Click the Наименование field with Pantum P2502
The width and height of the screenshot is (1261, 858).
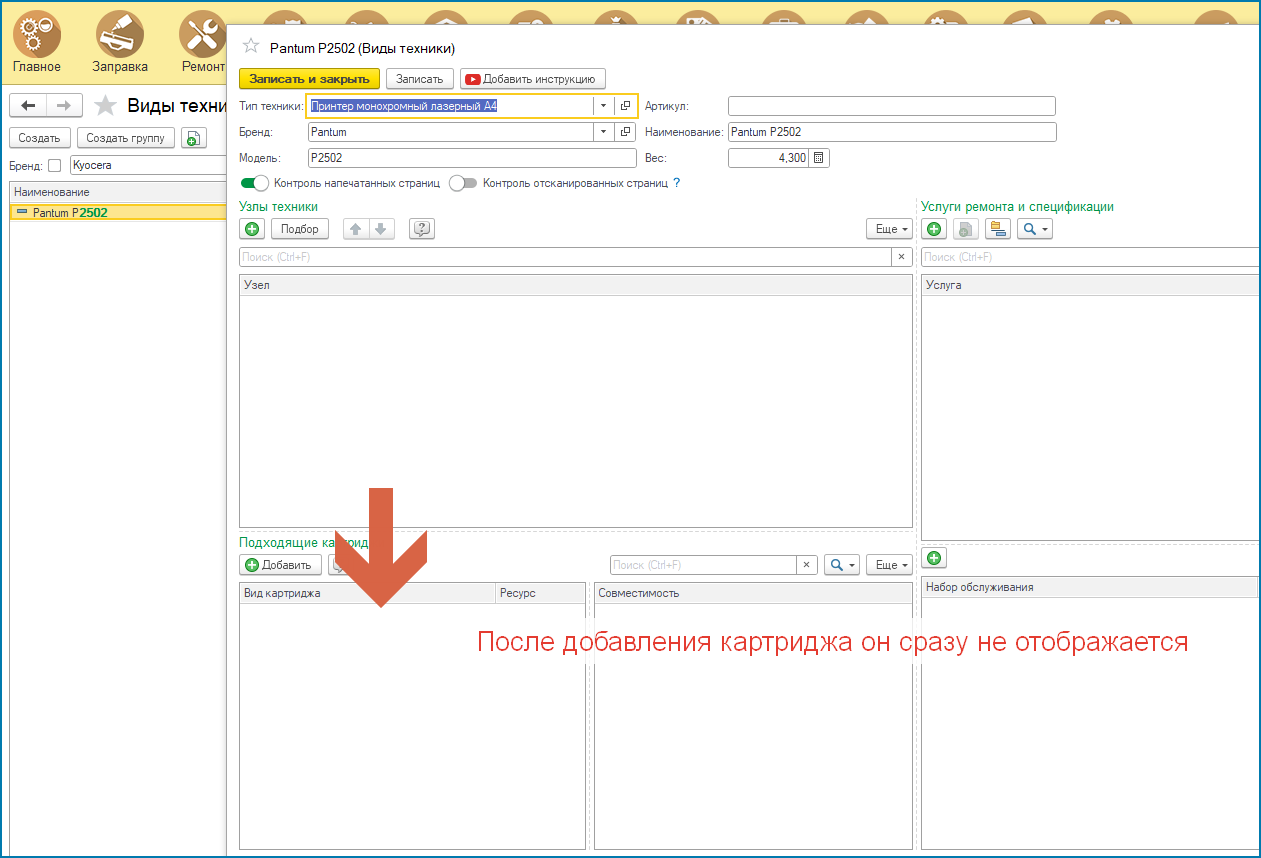892,132
